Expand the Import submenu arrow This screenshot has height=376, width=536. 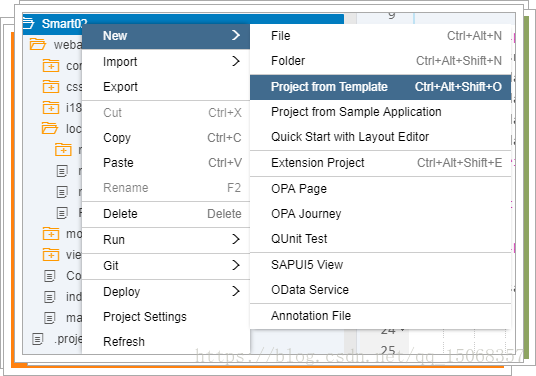point(236,61)
